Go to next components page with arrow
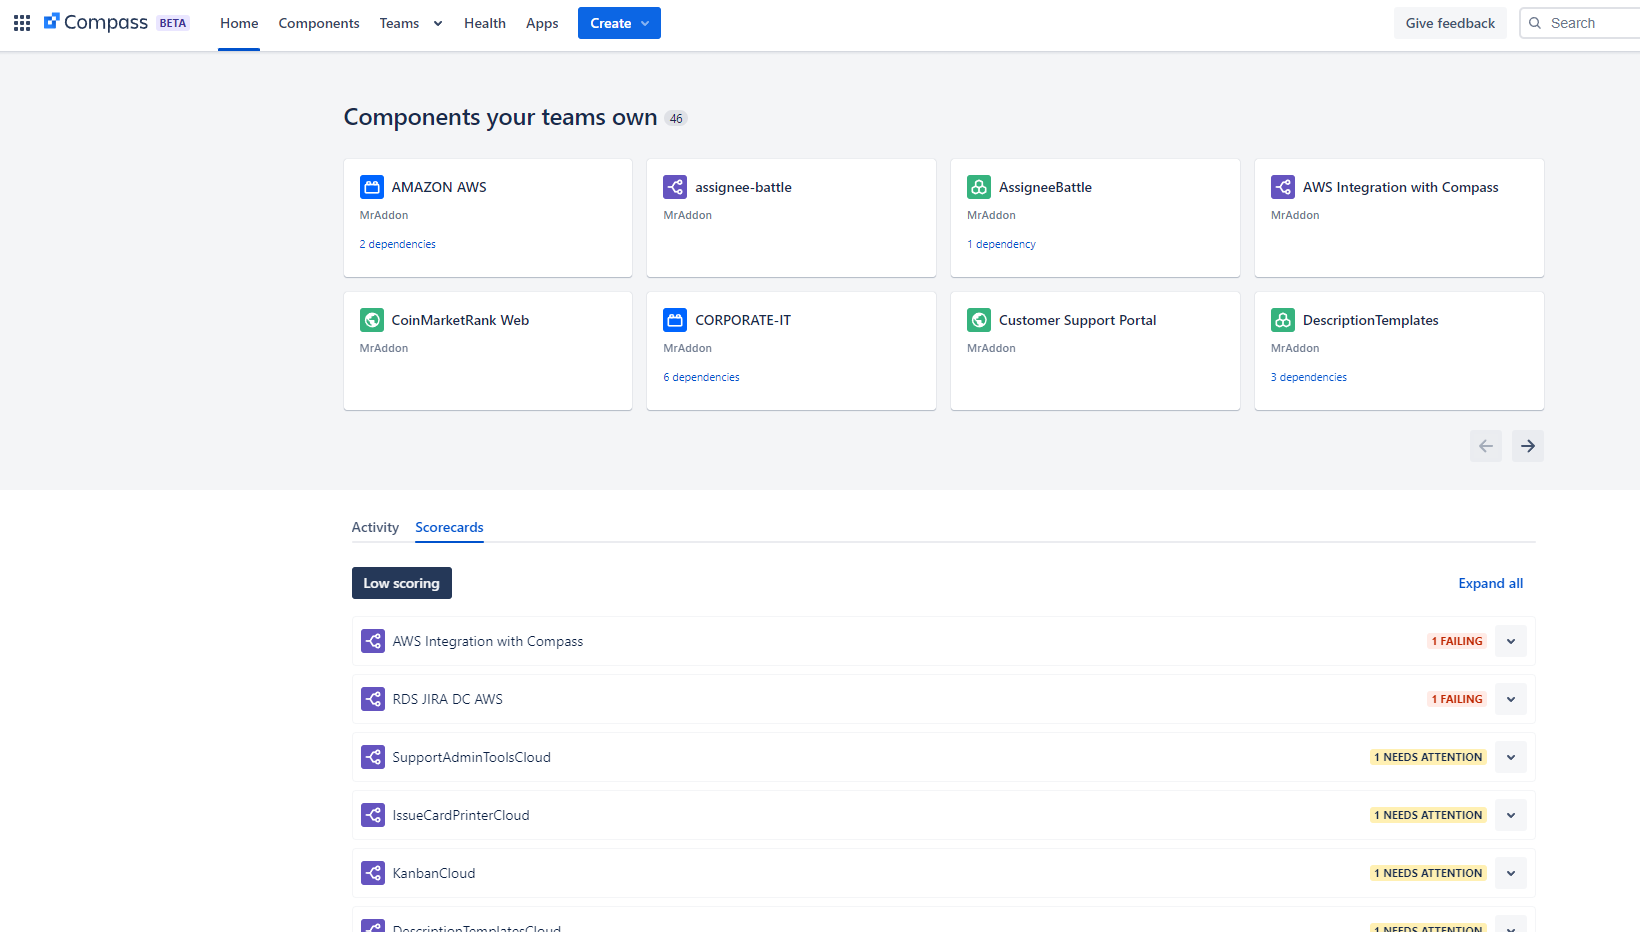The image size is (1640, 932). (x=1527, y=446)
